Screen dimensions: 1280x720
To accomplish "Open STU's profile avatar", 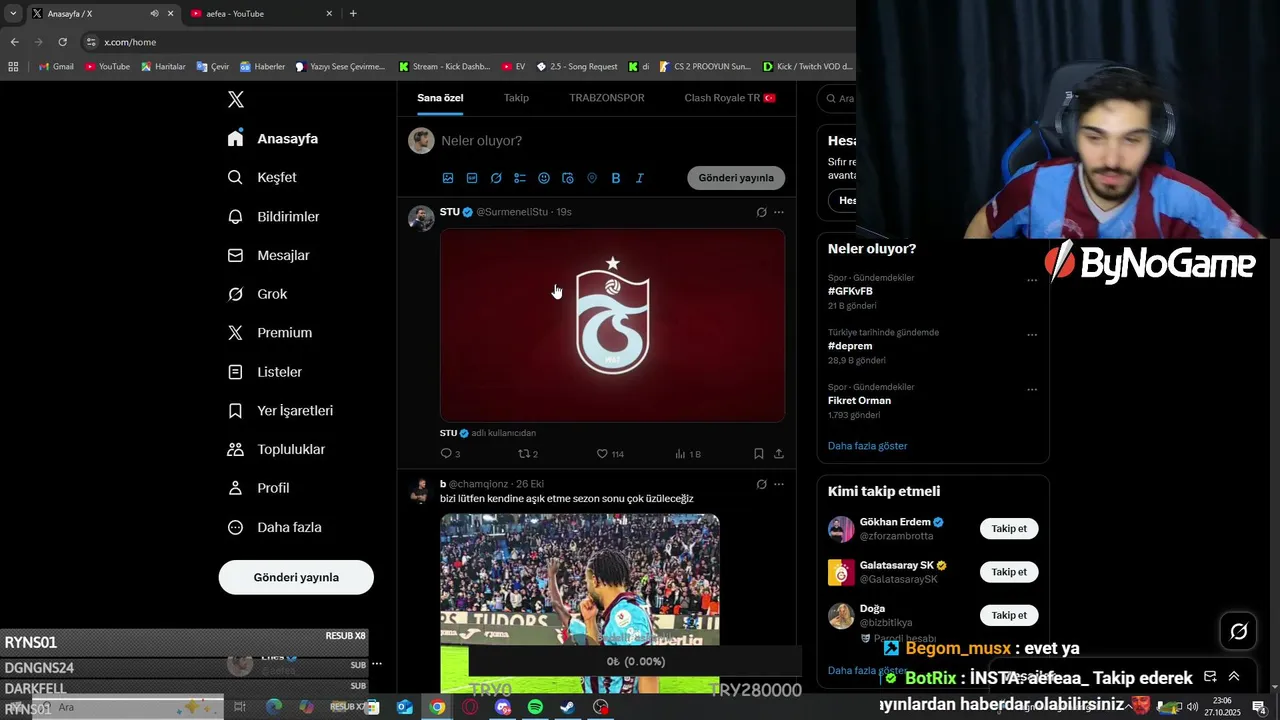I will 421,218.
